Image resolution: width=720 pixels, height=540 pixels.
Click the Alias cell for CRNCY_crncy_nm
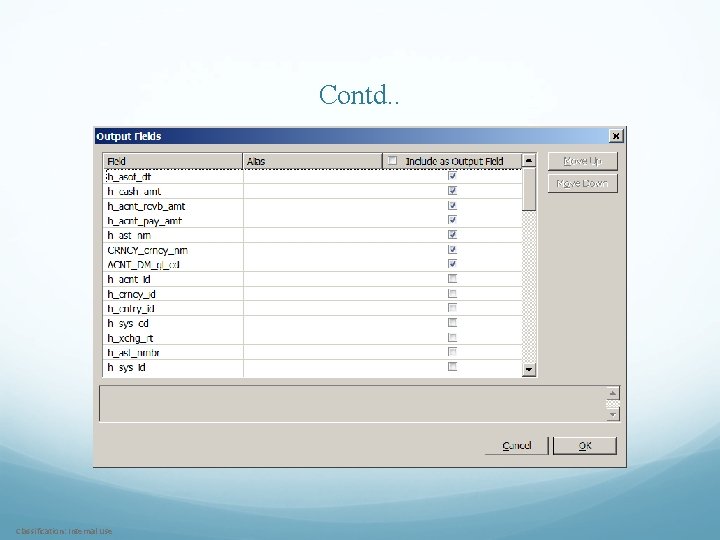pos(313,250)
